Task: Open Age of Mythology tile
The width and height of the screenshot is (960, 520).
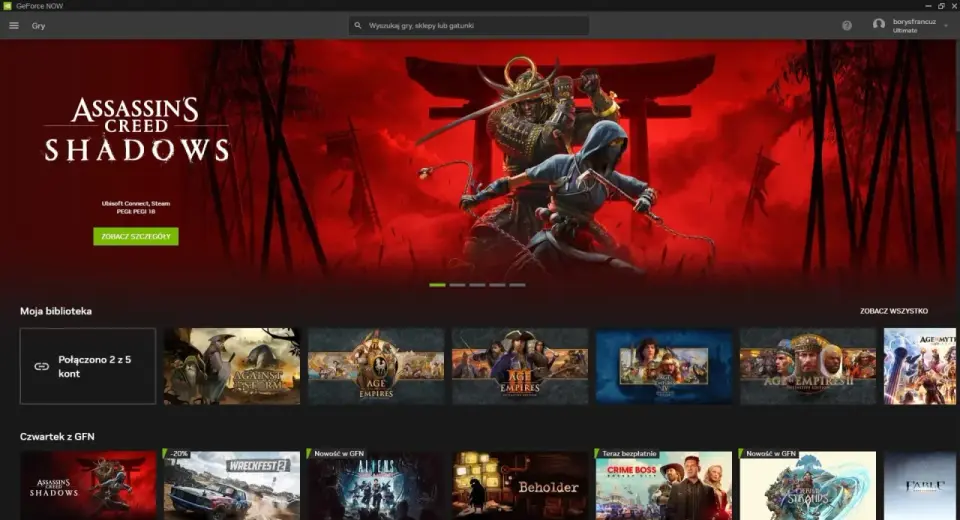Action: click(x=920, y=366)
